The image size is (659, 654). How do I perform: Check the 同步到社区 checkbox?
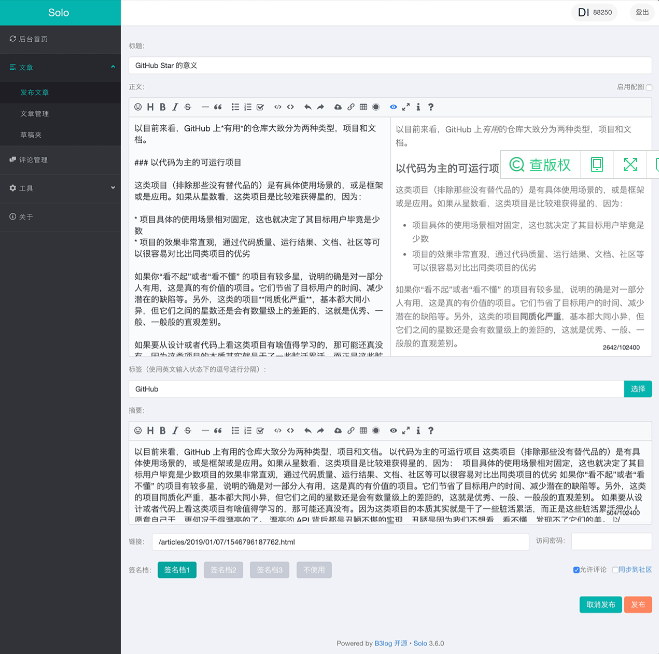615,570
